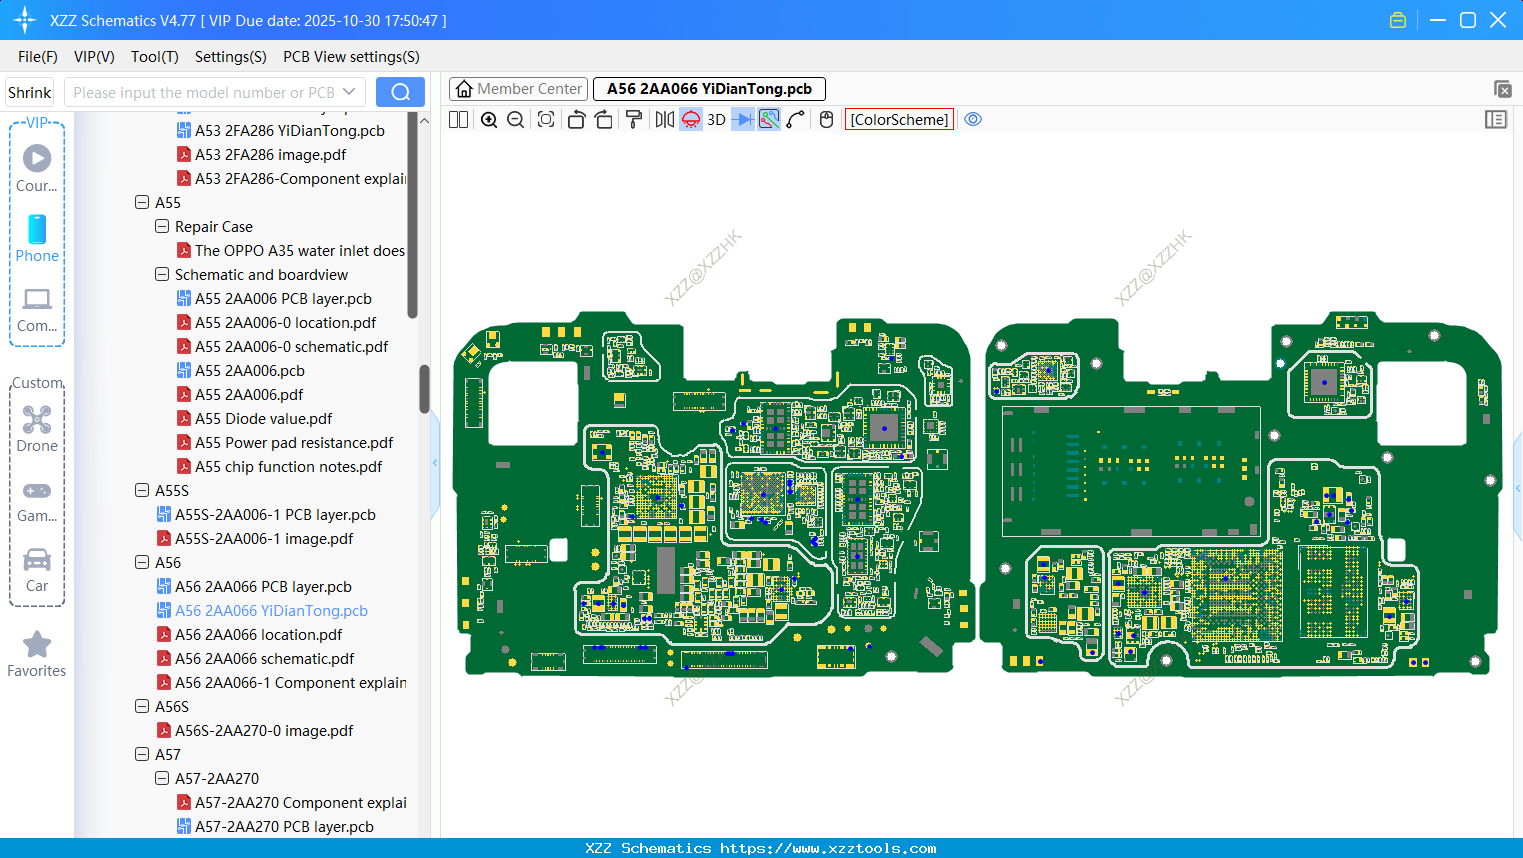The height and width of the screenshot is (858, 1523).
Task: Toggle the diode direction display tool
Action: click(741, 119)
